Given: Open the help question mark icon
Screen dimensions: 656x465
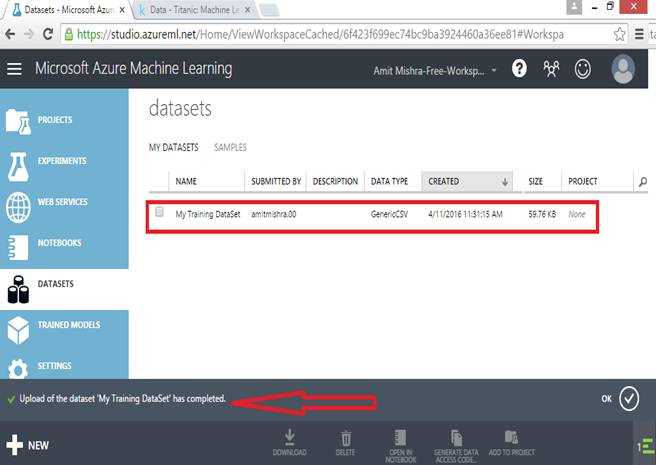Looking at the screenshot, I should point(519,68).
